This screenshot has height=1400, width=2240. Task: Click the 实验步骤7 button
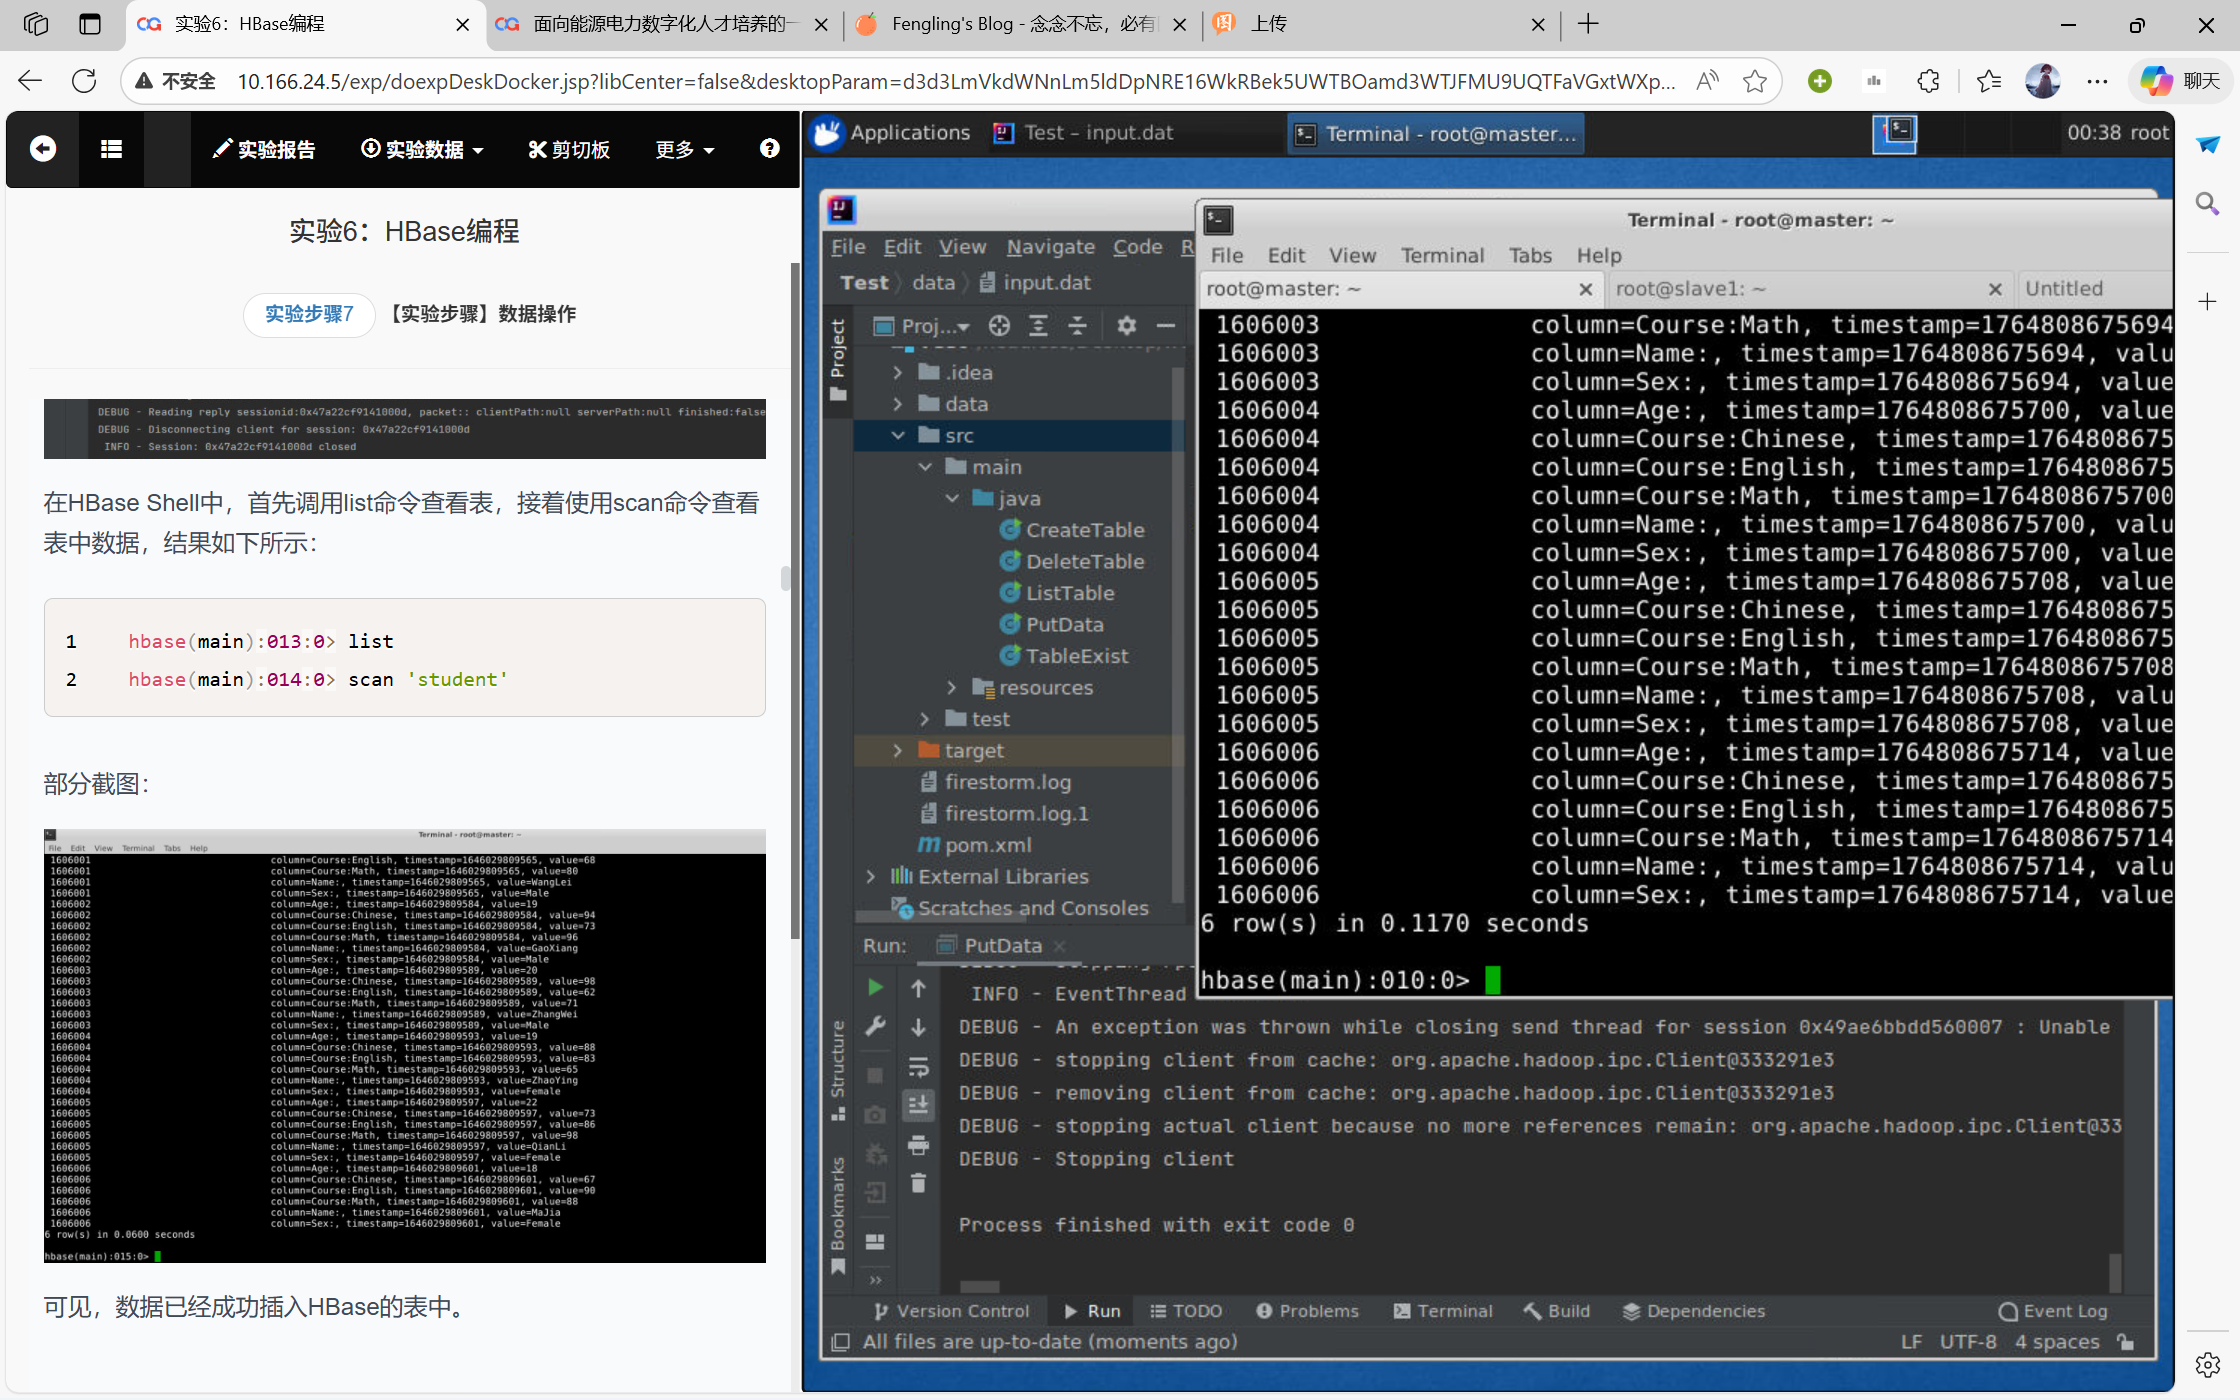309,314
